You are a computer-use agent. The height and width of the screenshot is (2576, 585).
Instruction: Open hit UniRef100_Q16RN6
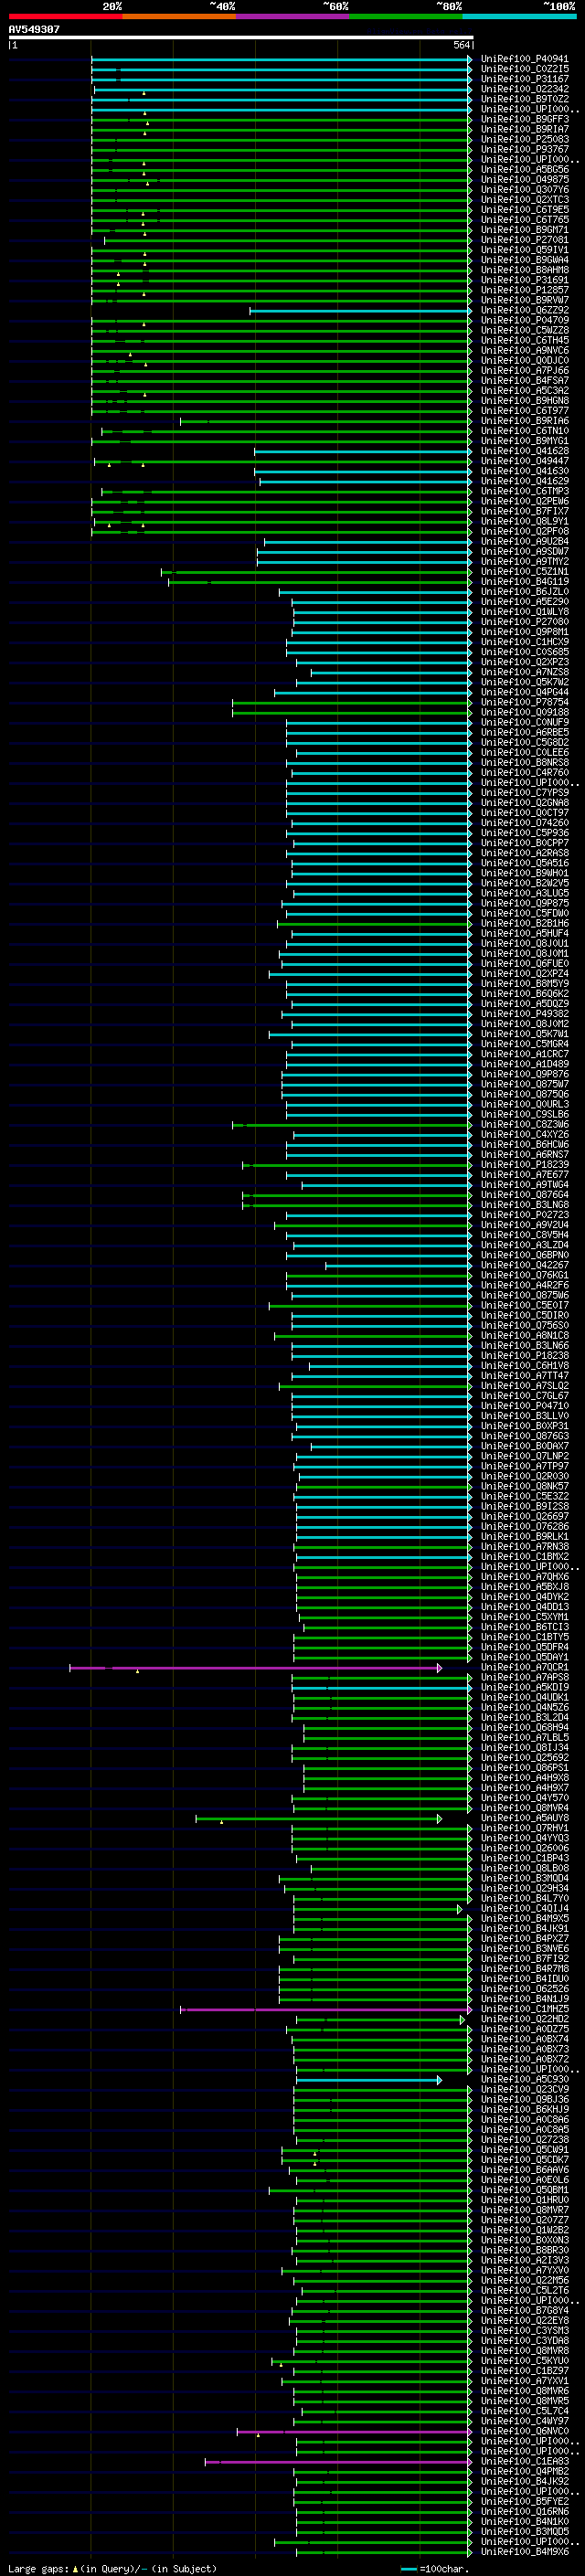click(524, 2511)
